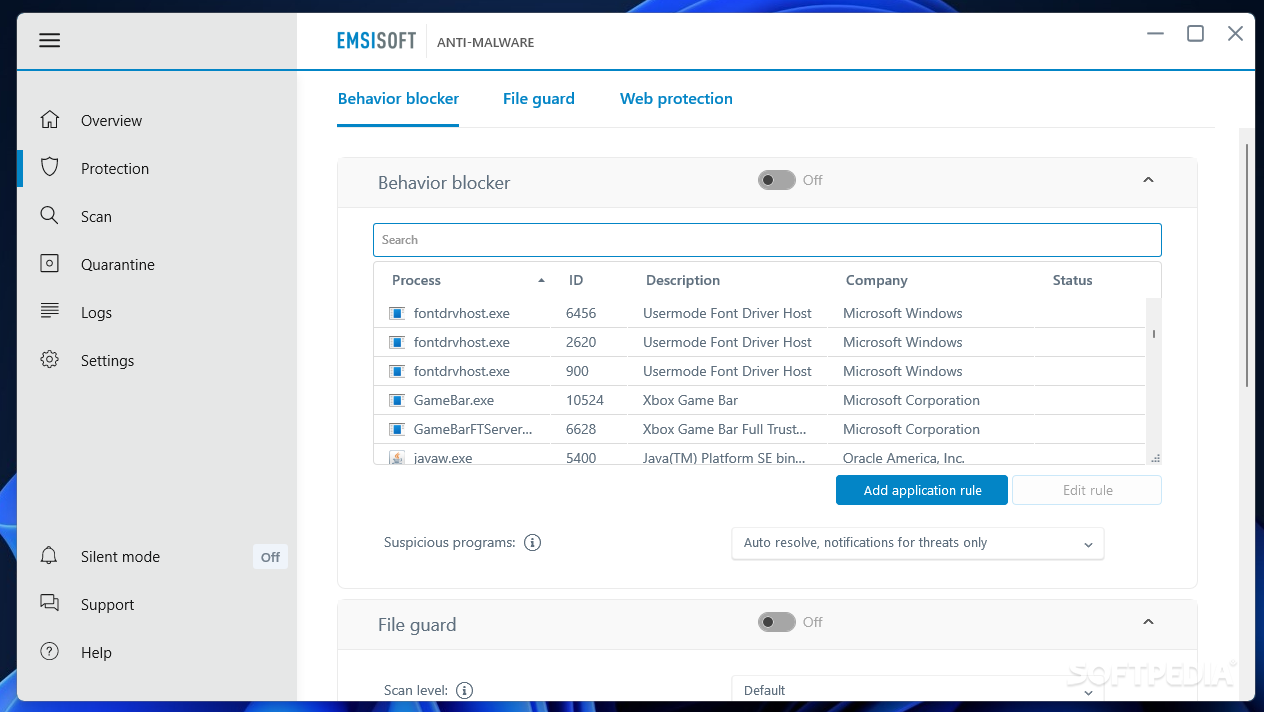Click the Silent mode bell icon
This screenshot has height=712, width=1264.
click(49, 555)
